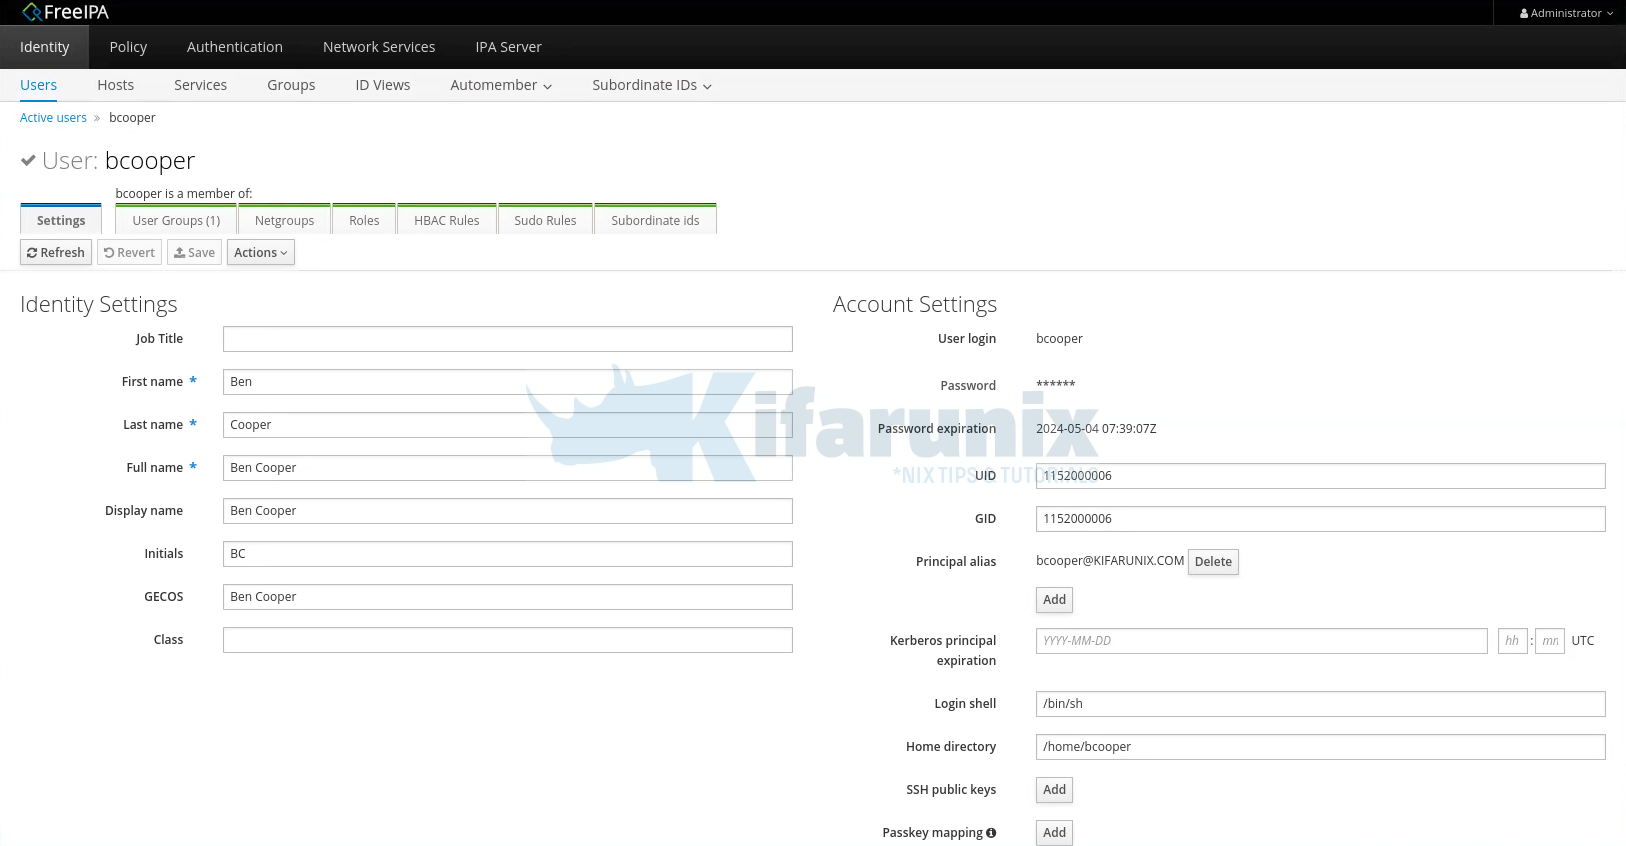1626x846 pixels.
Task: Click the Job Title field
Action: 508,339
